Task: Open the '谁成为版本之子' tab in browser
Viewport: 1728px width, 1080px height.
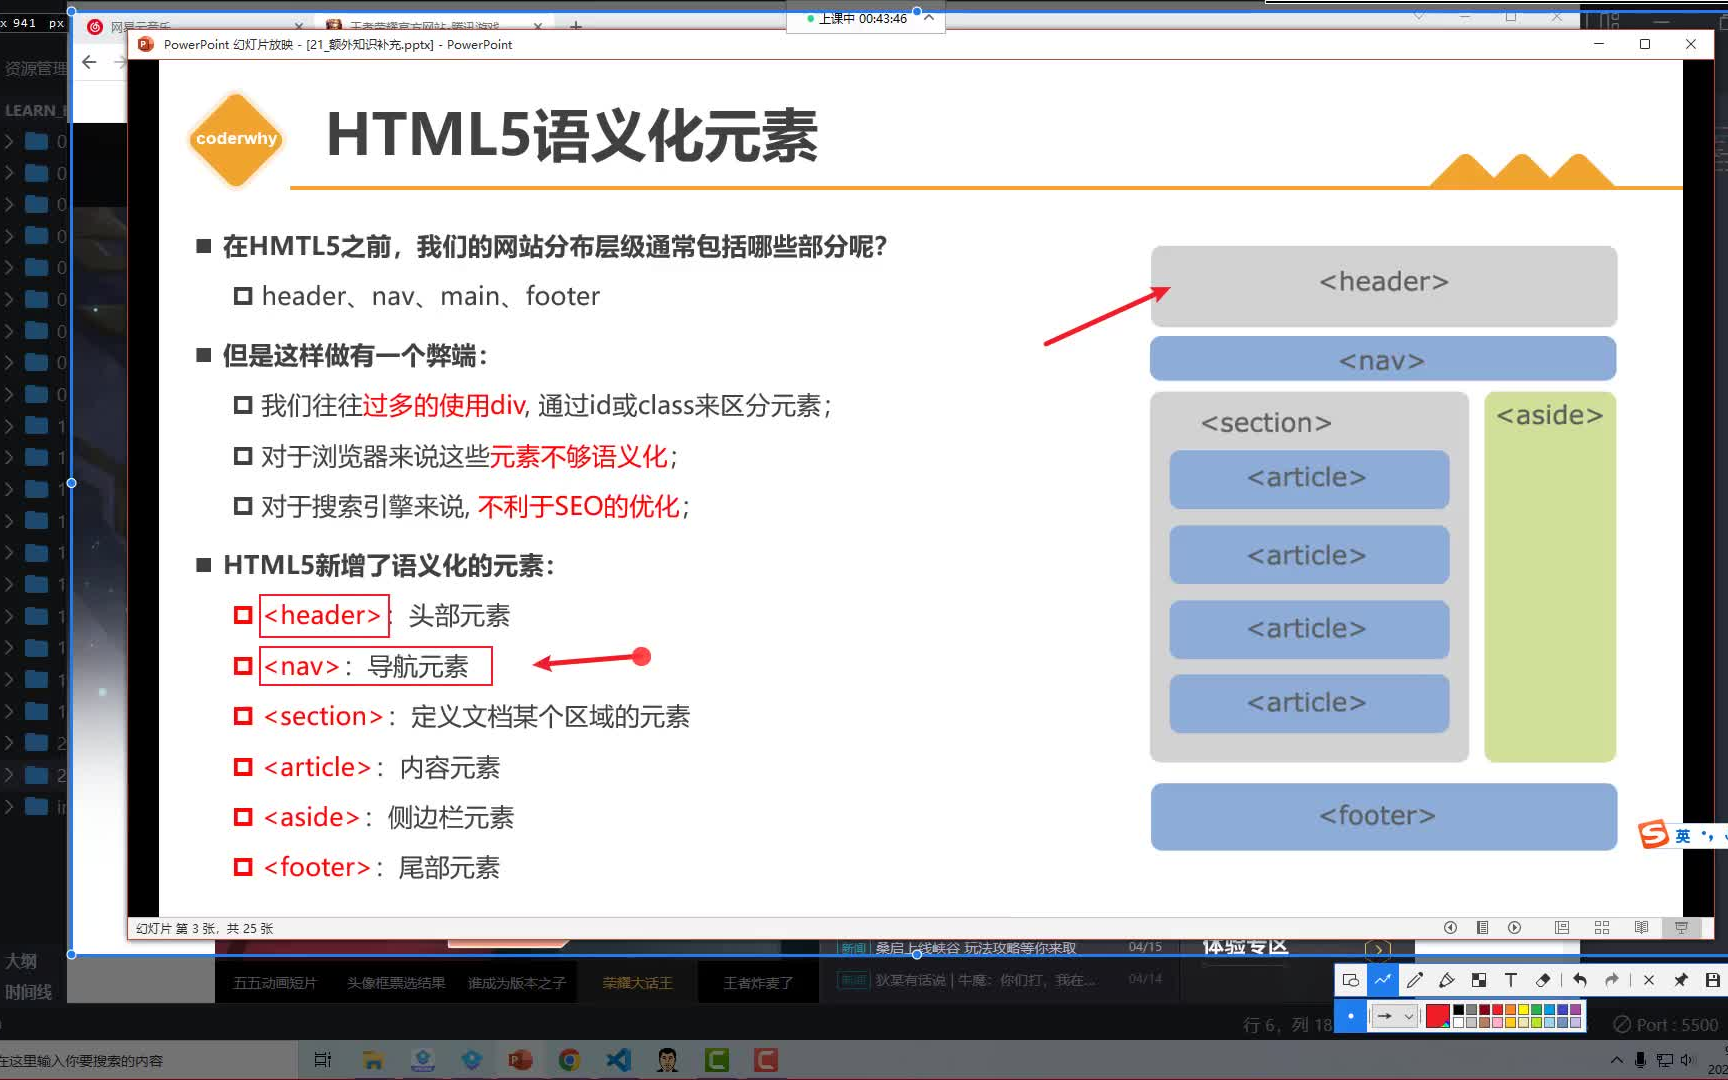Action: tap(517, 983)
